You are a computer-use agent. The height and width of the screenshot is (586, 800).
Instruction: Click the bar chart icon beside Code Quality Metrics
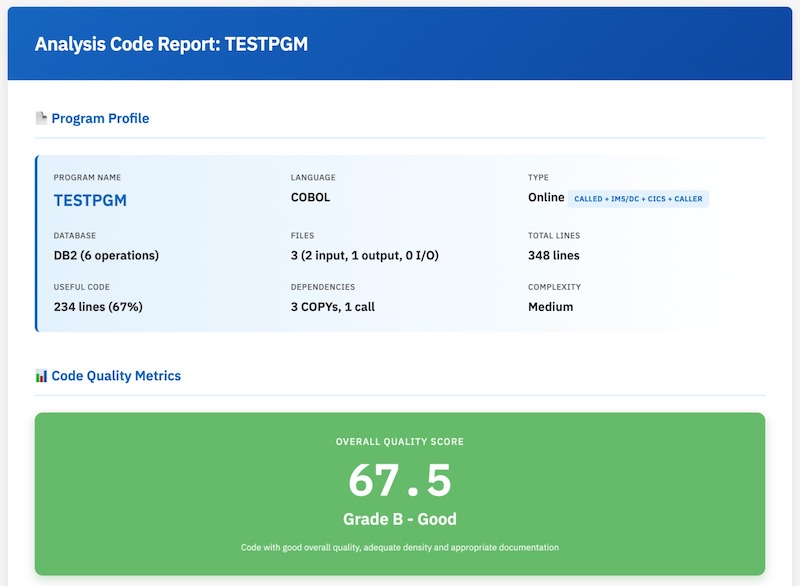click(x=40, y=375)
